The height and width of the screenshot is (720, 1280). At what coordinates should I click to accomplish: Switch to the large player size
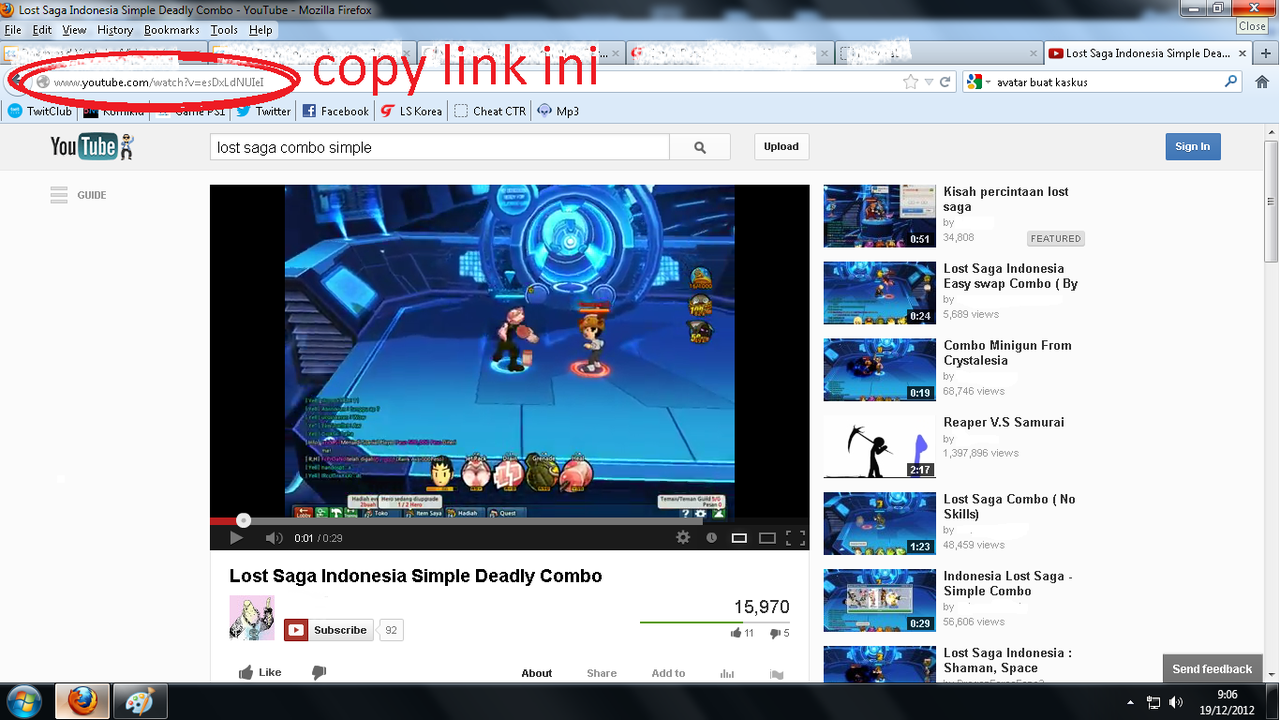[x=767, y=538]
